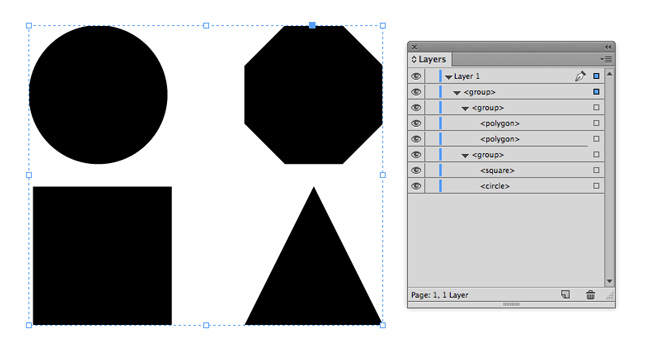Screen dimensions: 650x360
Task: Click the blue selection square on Layer 1
Action: coord(596,76)
